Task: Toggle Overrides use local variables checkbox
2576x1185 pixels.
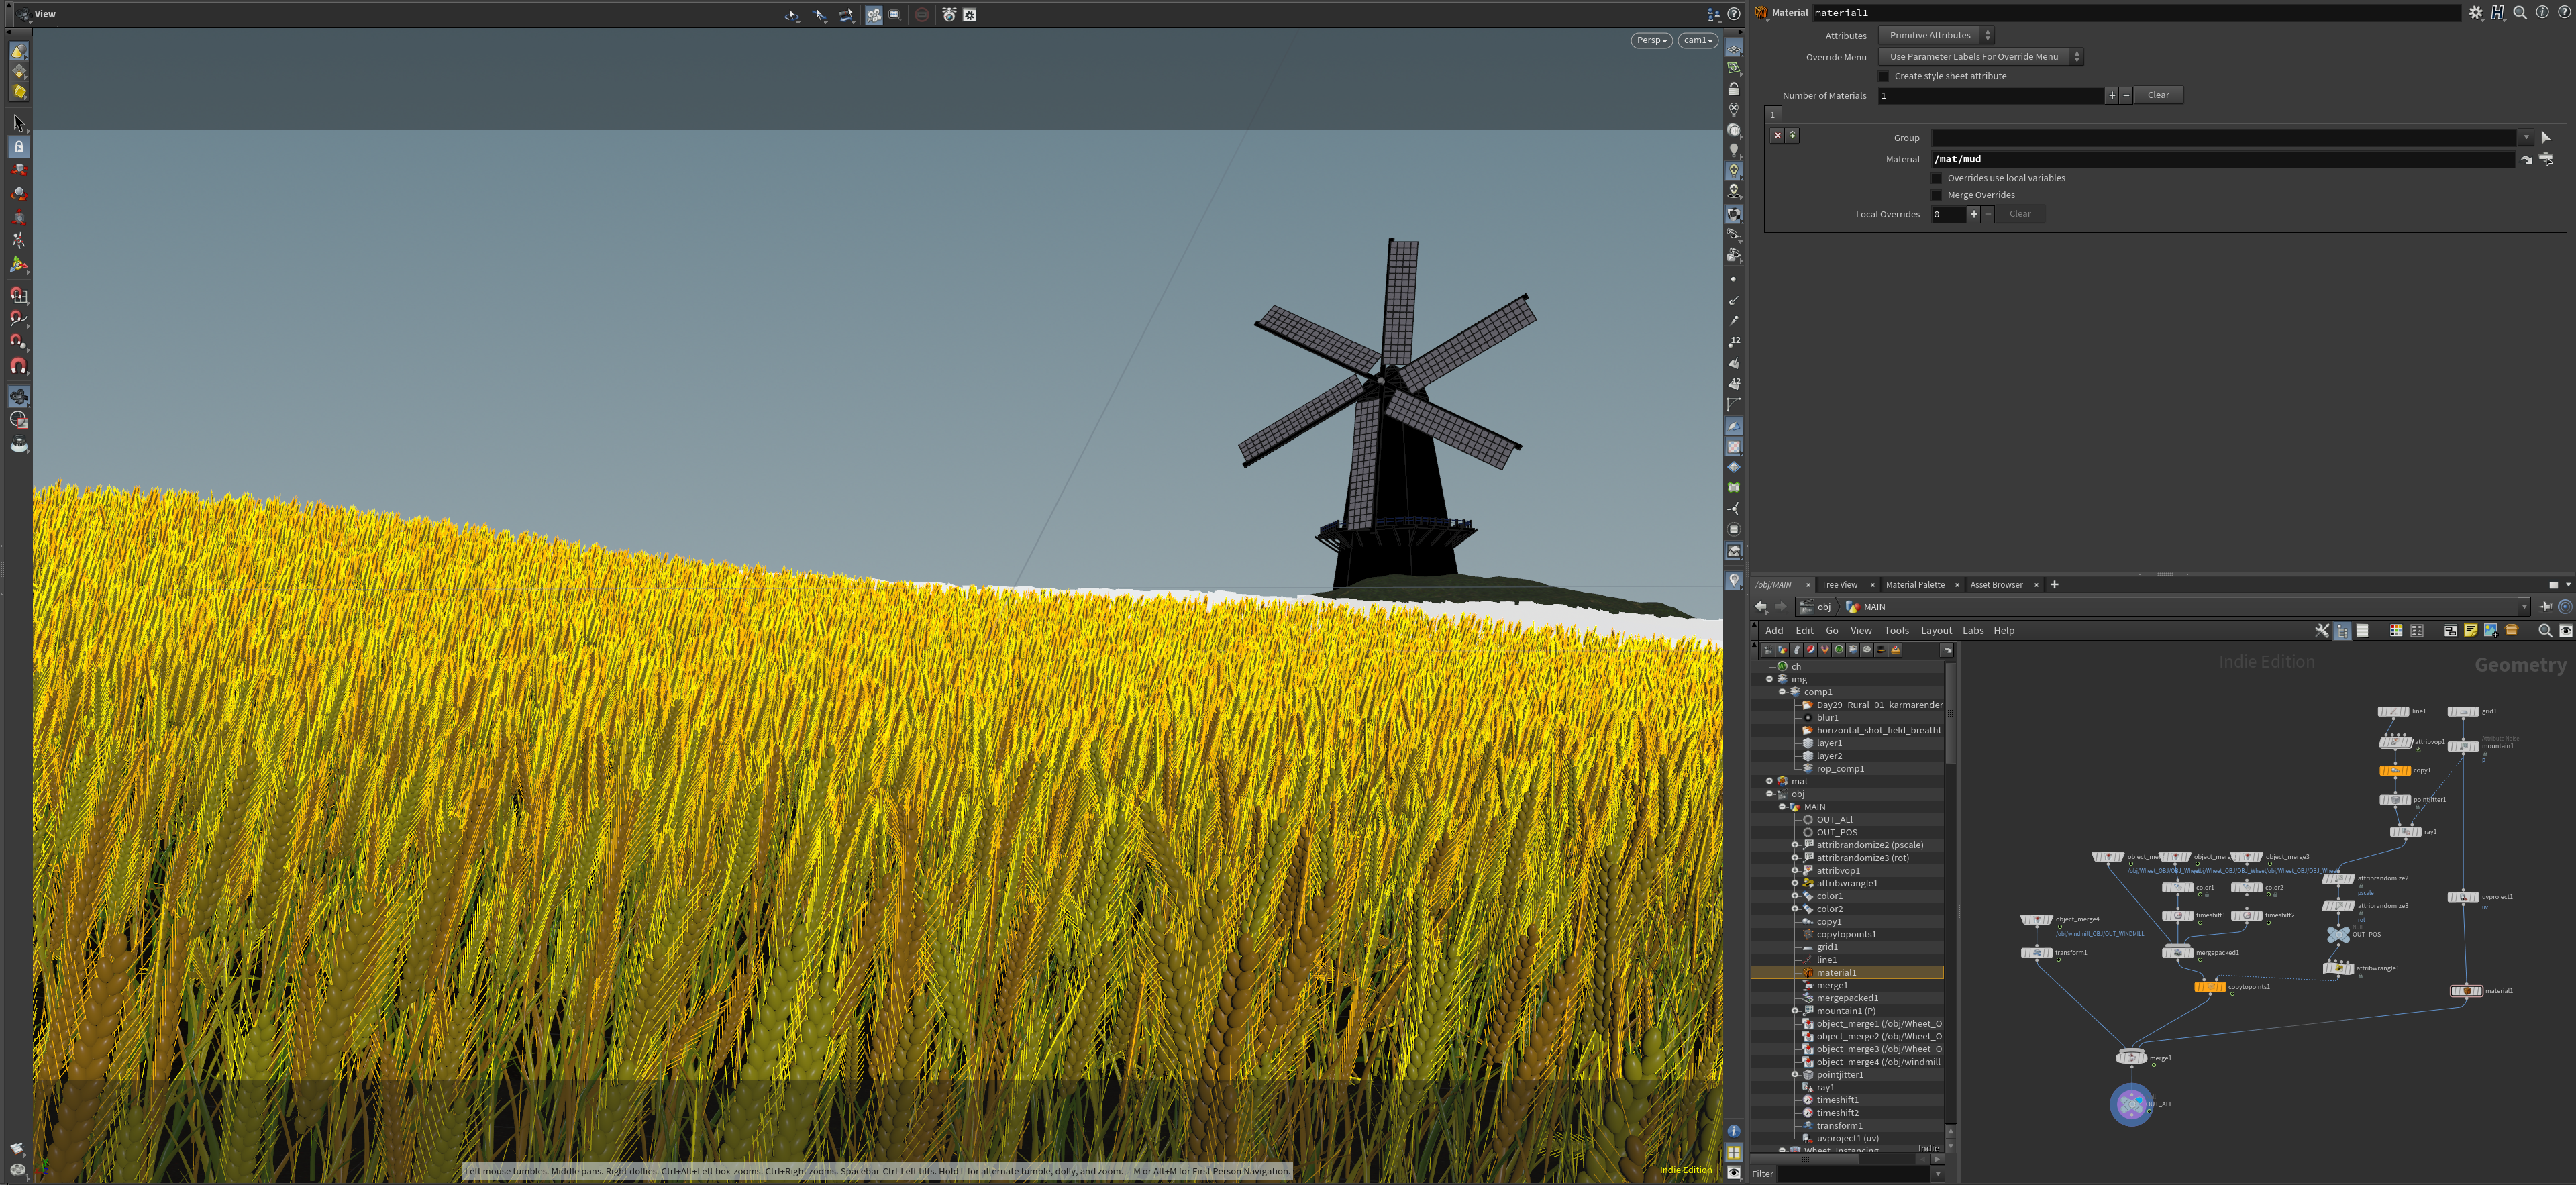Action: coord(1937,179)
